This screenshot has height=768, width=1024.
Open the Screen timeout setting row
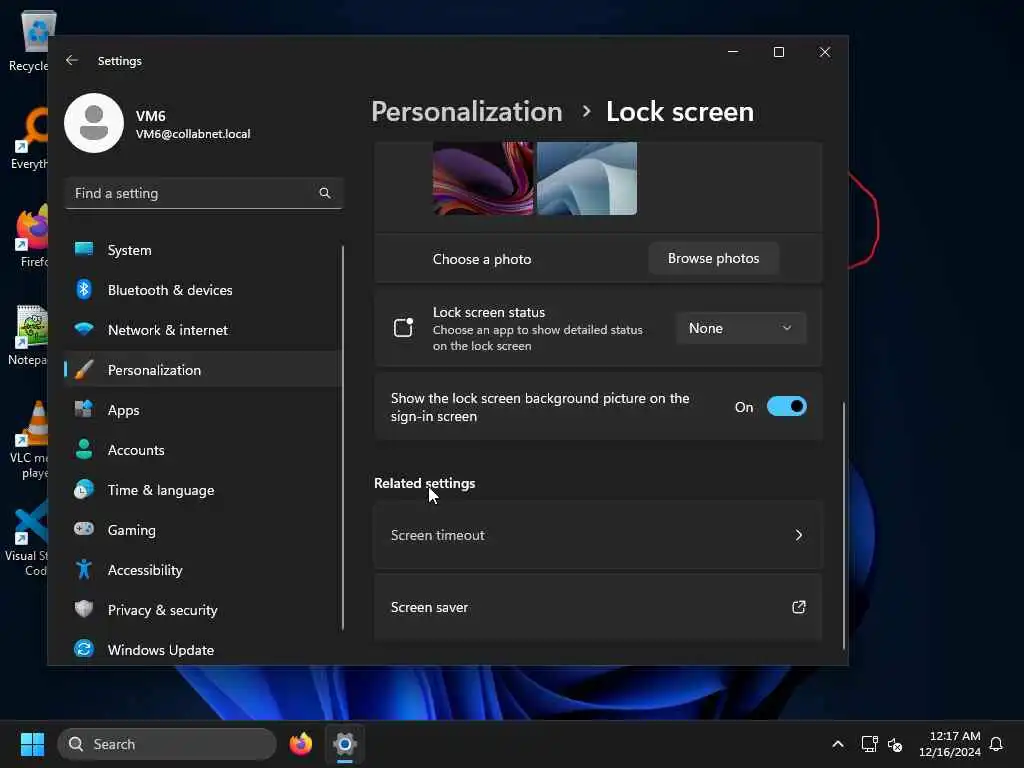[598, 536]
